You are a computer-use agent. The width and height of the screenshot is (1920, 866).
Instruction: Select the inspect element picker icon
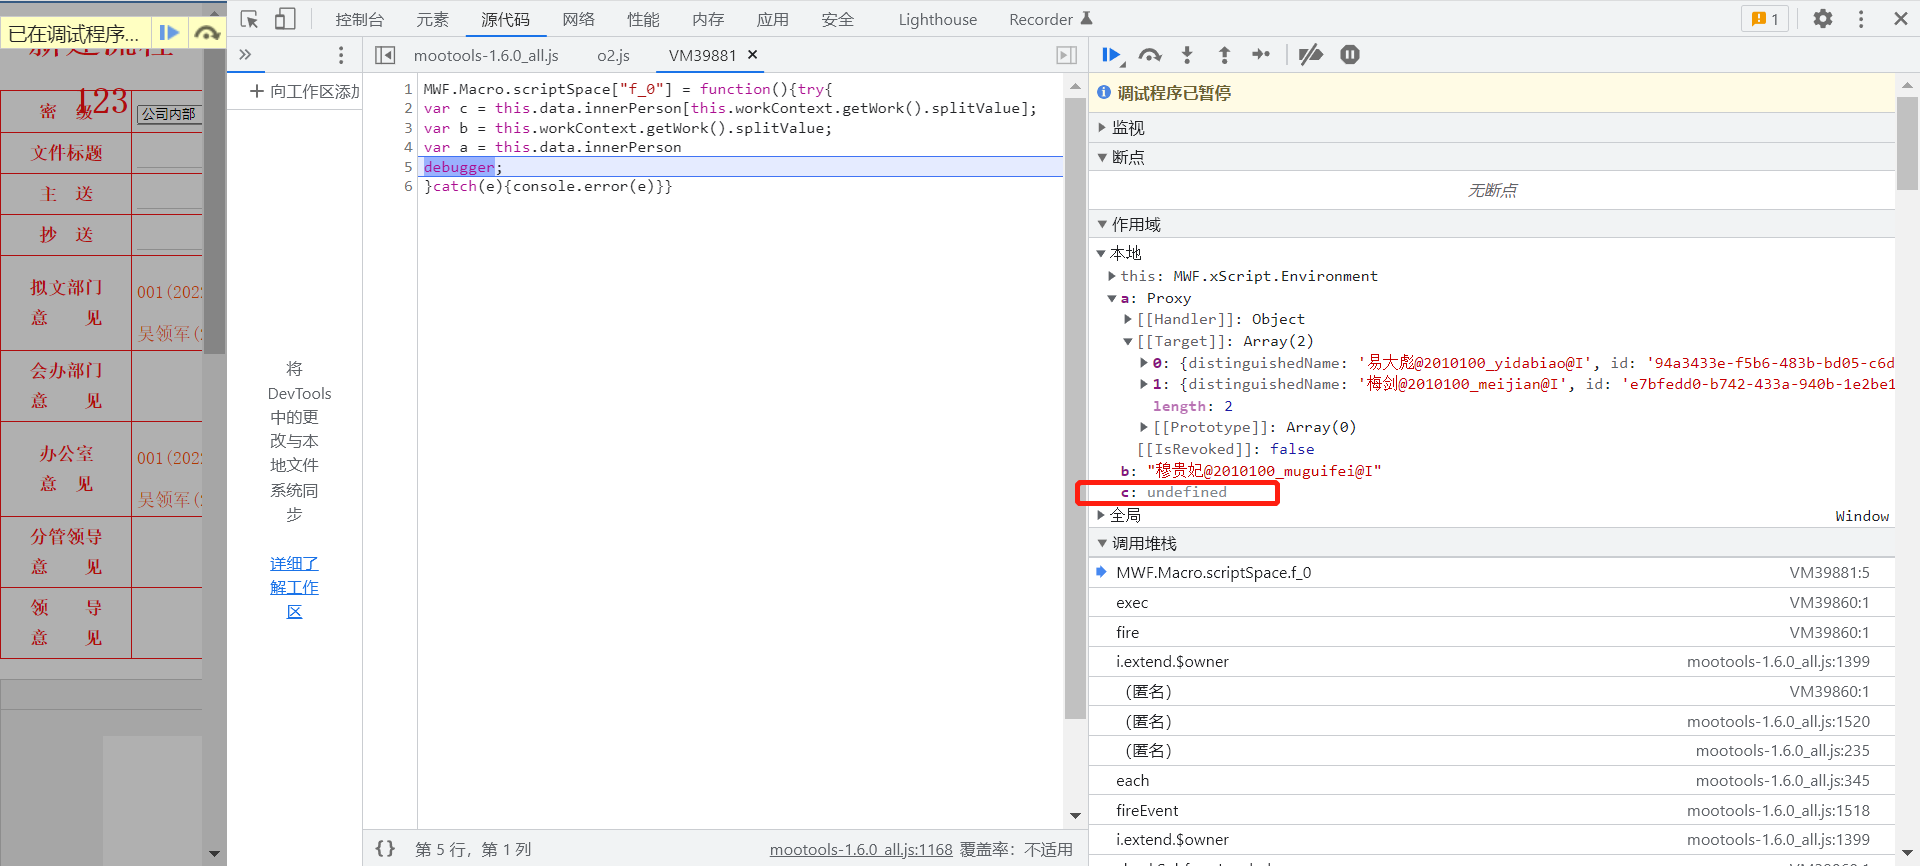(250, 19)
